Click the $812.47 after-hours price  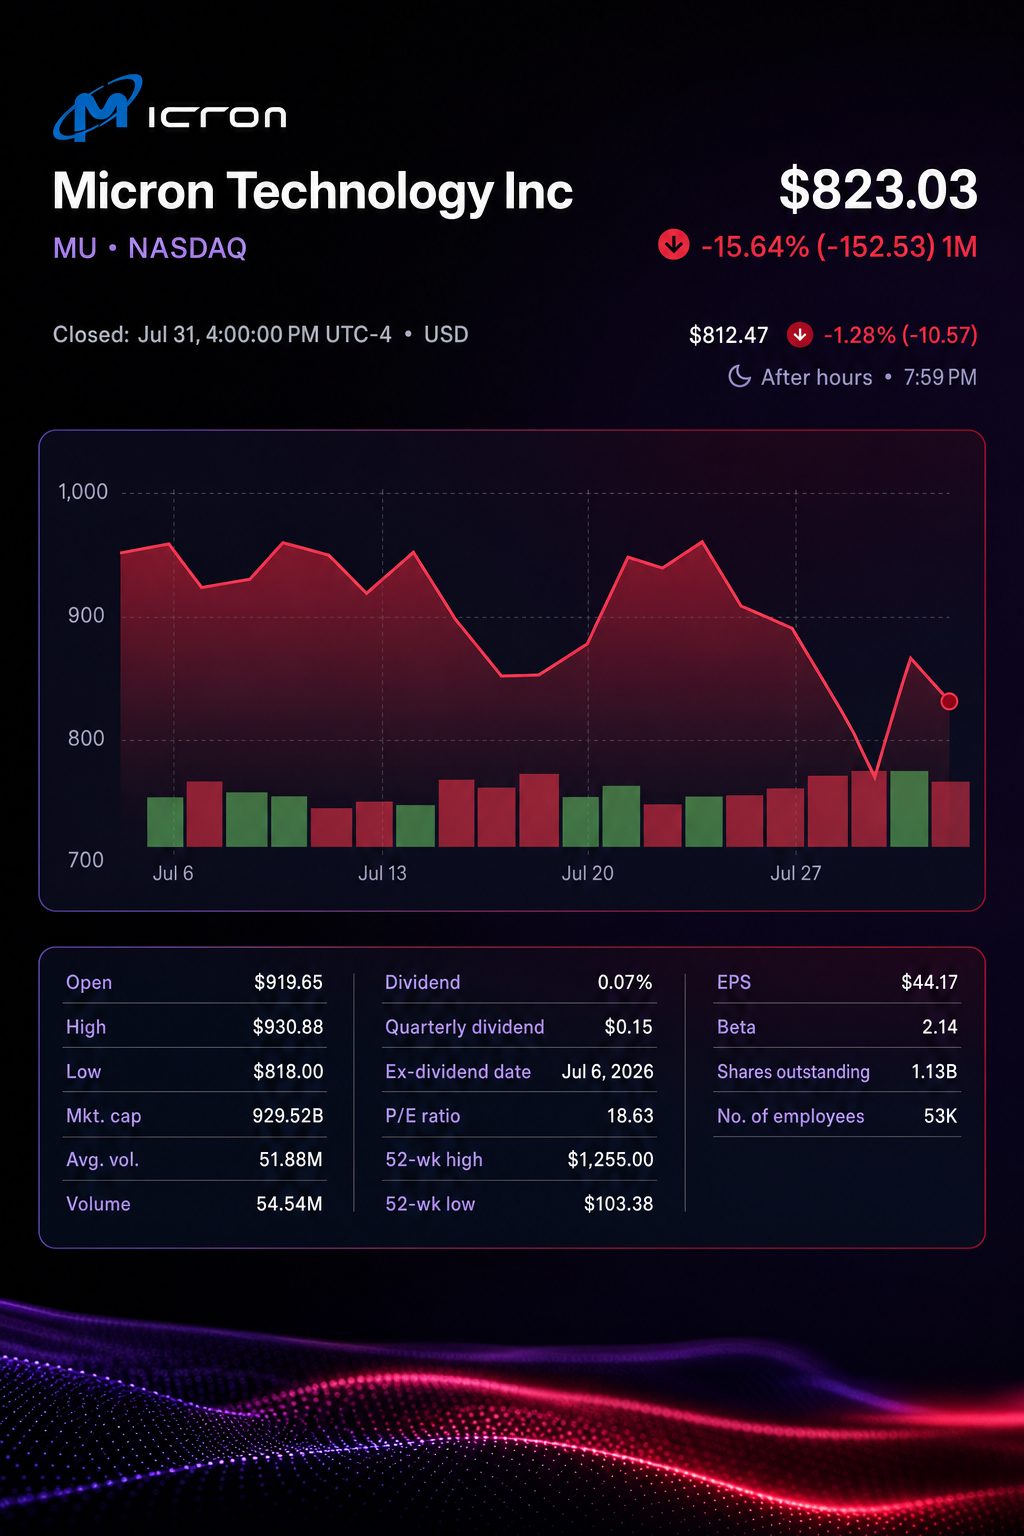pyautogui.click(x=728, y=335)
